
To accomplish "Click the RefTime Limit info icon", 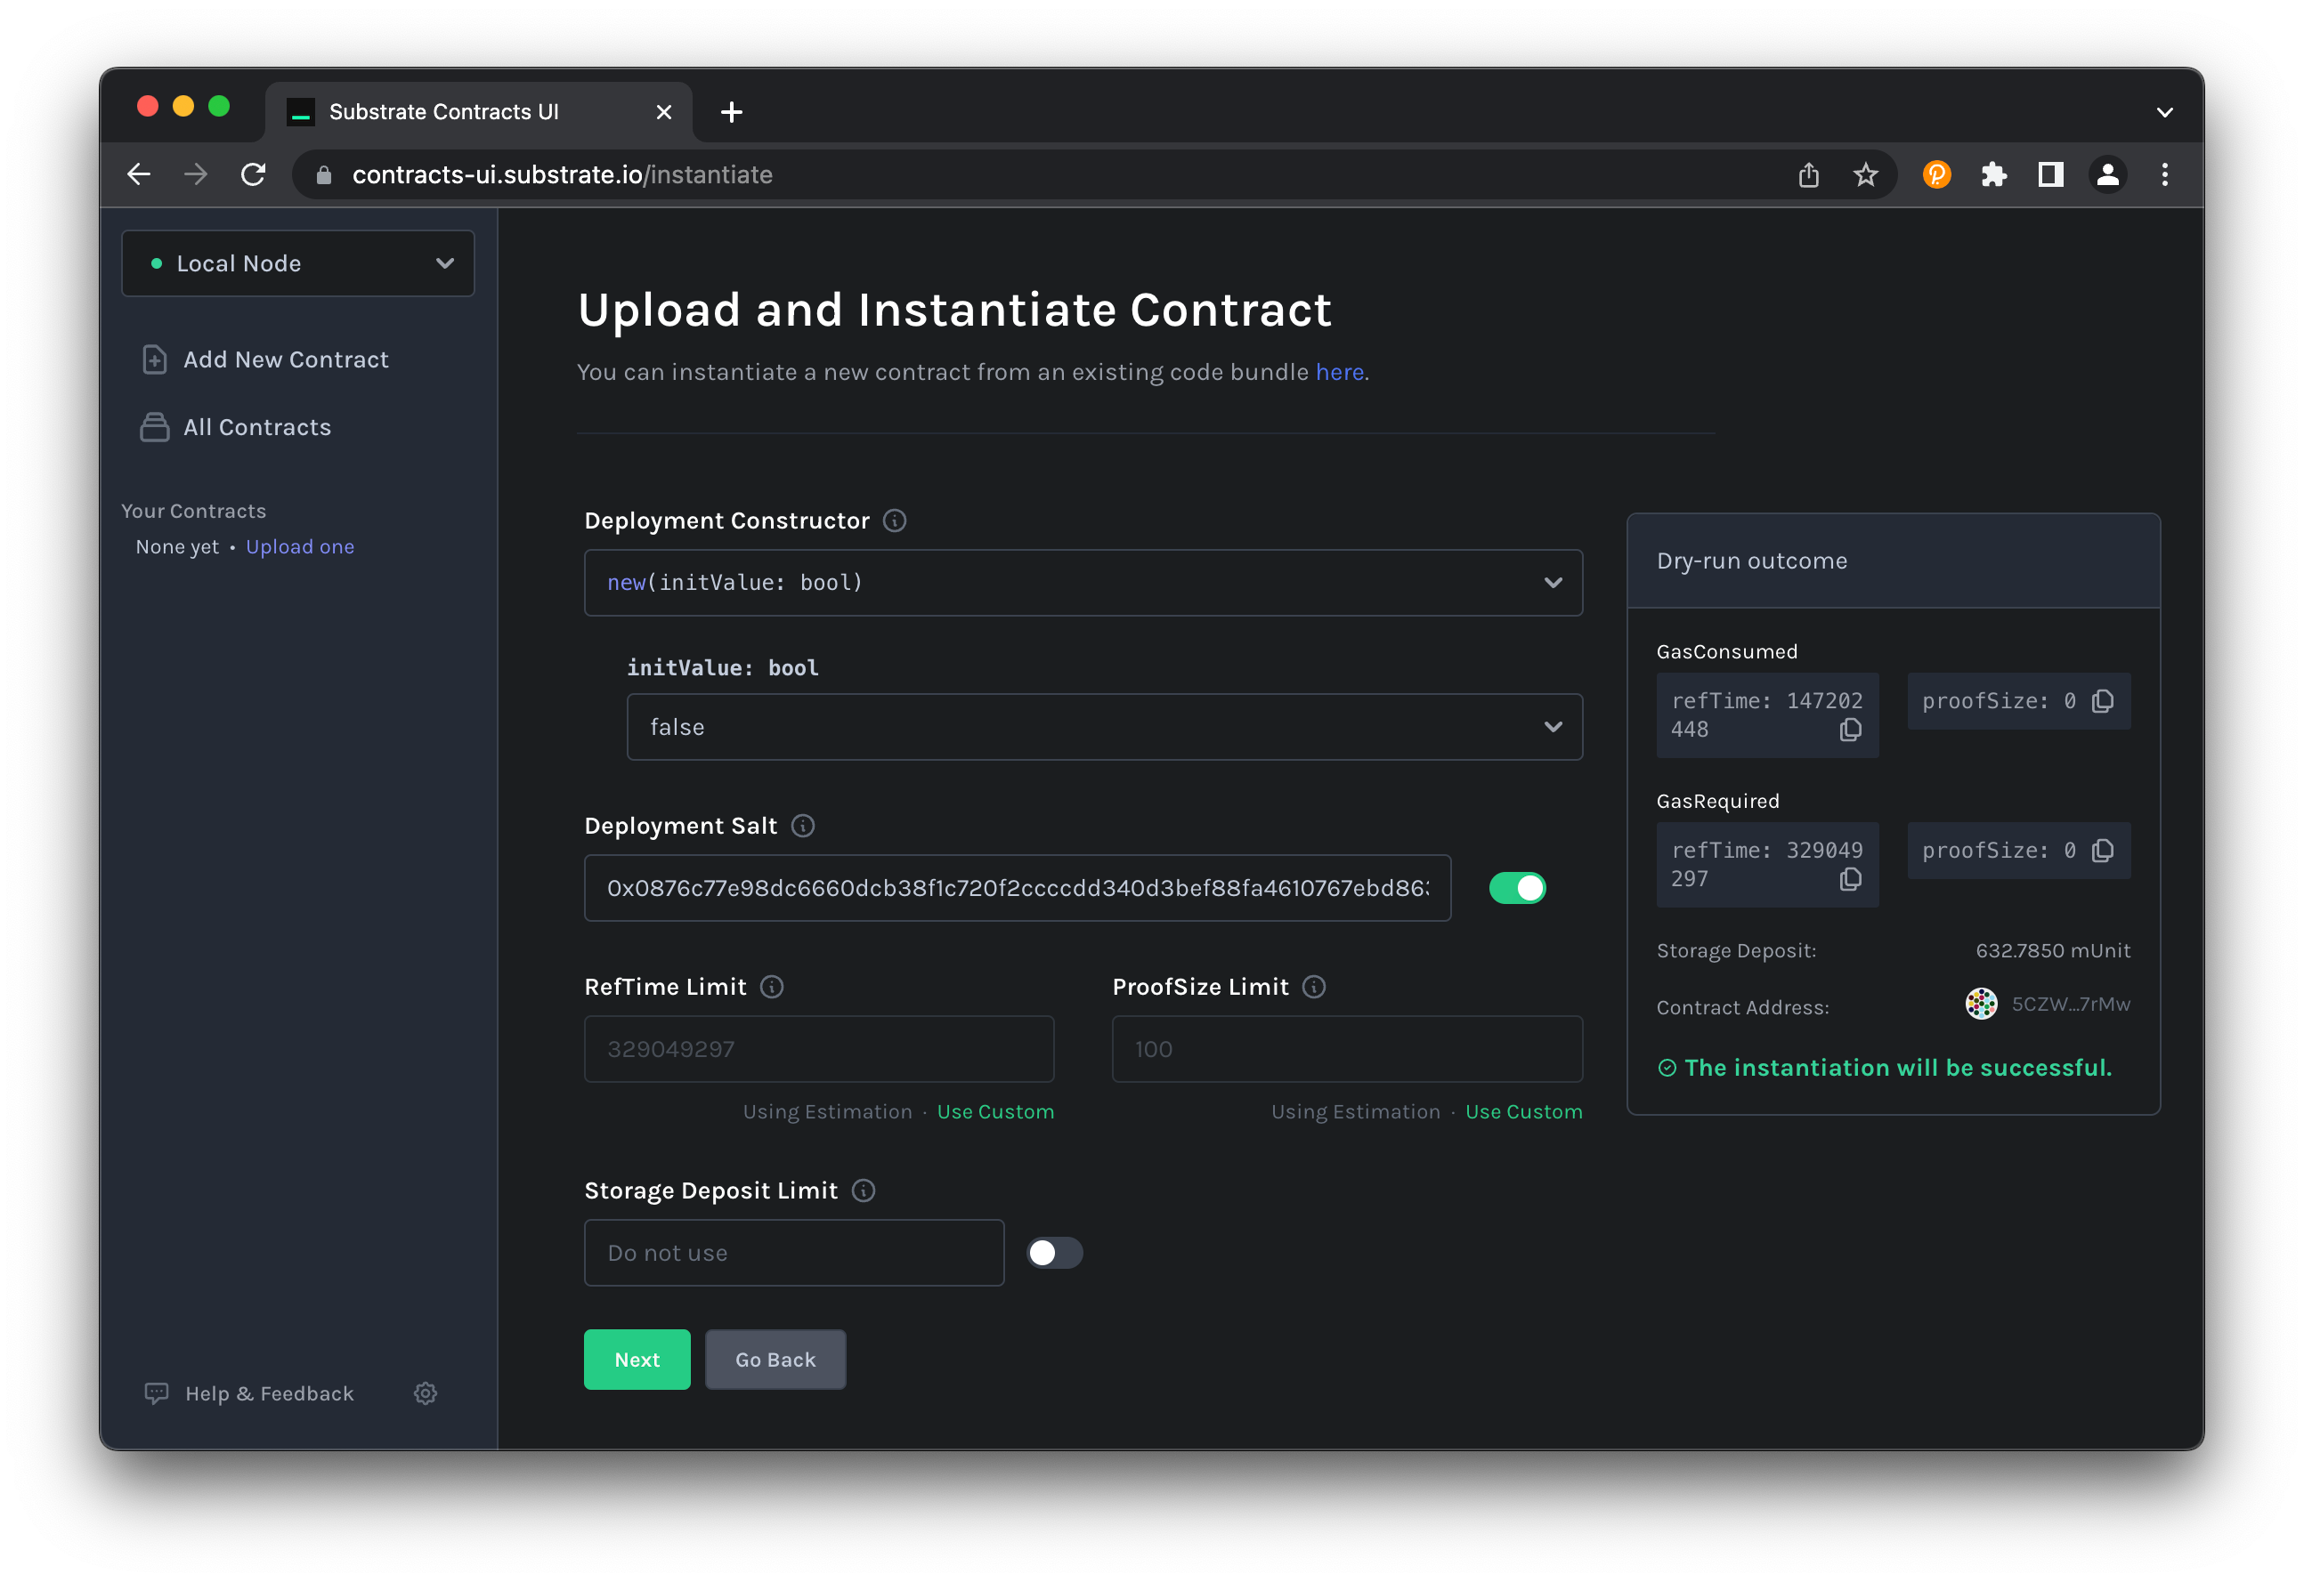I will point(771,986).
